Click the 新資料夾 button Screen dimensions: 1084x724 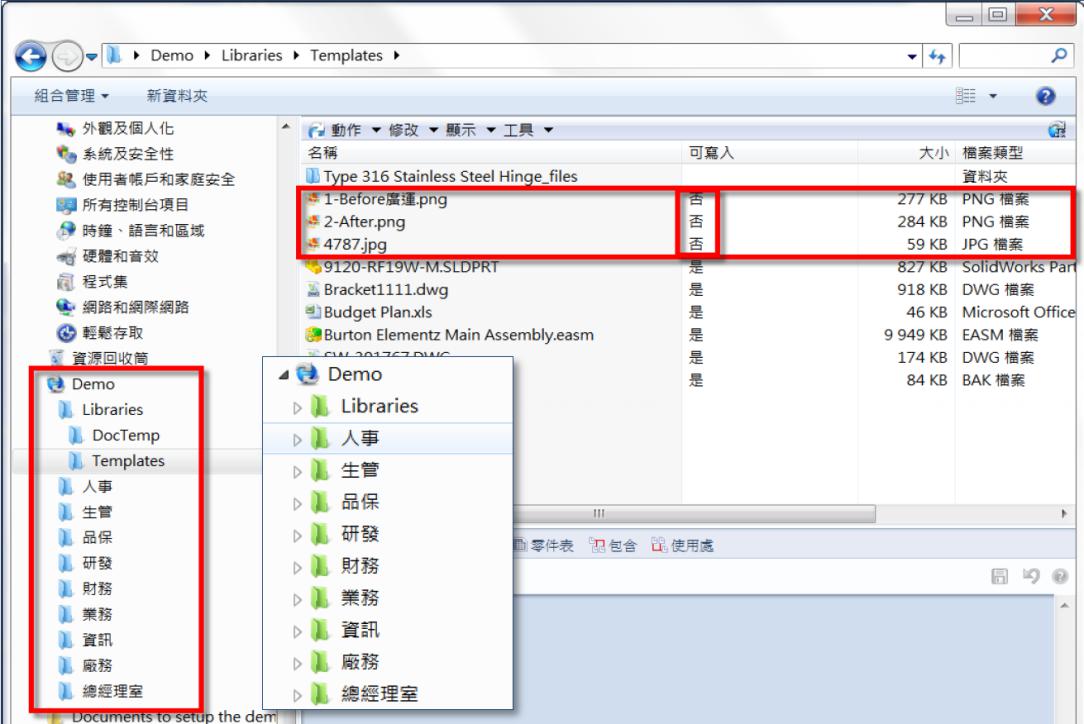tap(177, 95)
